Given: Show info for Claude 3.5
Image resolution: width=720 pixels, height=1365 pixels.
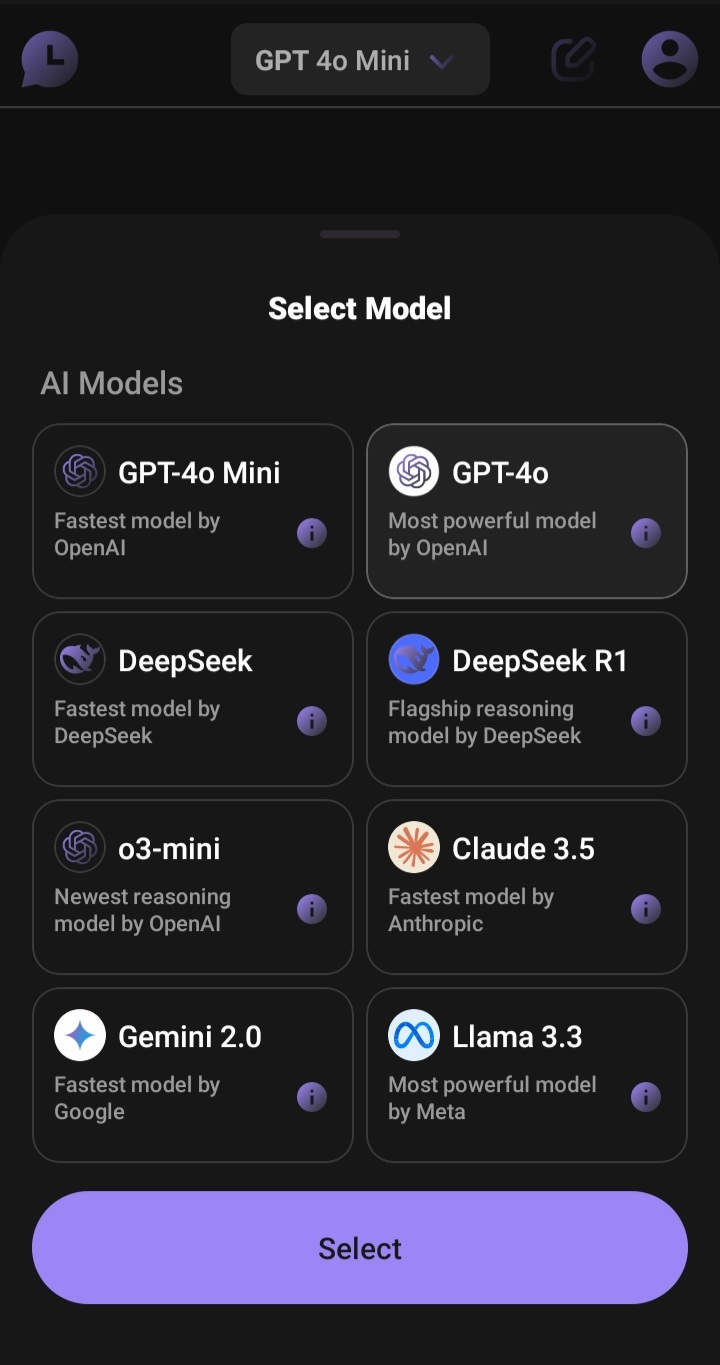Looking at the screenshot, I should 646,909.
